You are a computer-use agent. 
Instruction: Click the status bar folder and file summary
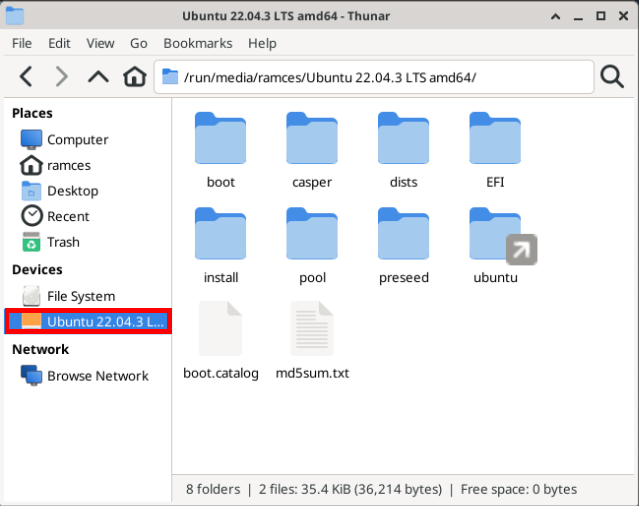381,489
